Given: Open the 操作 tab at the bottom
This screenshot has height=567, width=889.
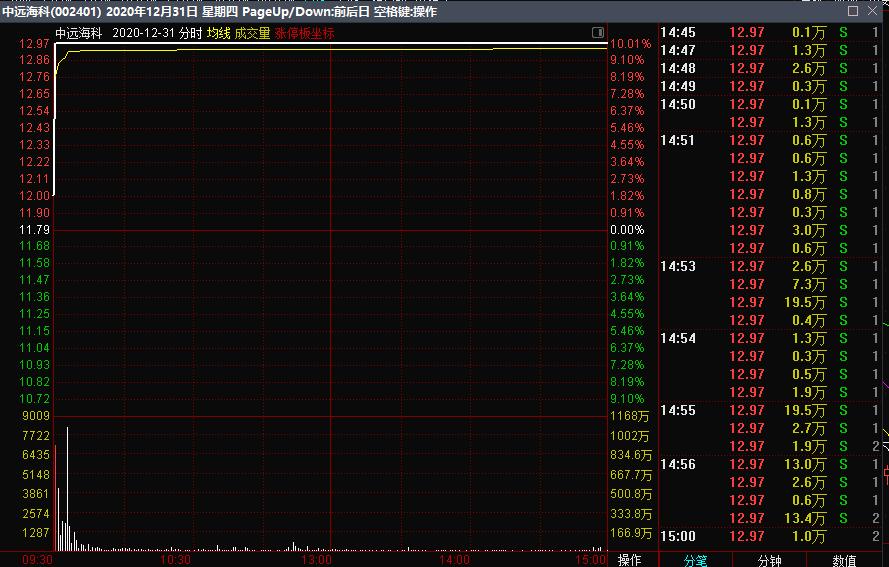Looking at the screenshot, I should [x=629, y=560].
